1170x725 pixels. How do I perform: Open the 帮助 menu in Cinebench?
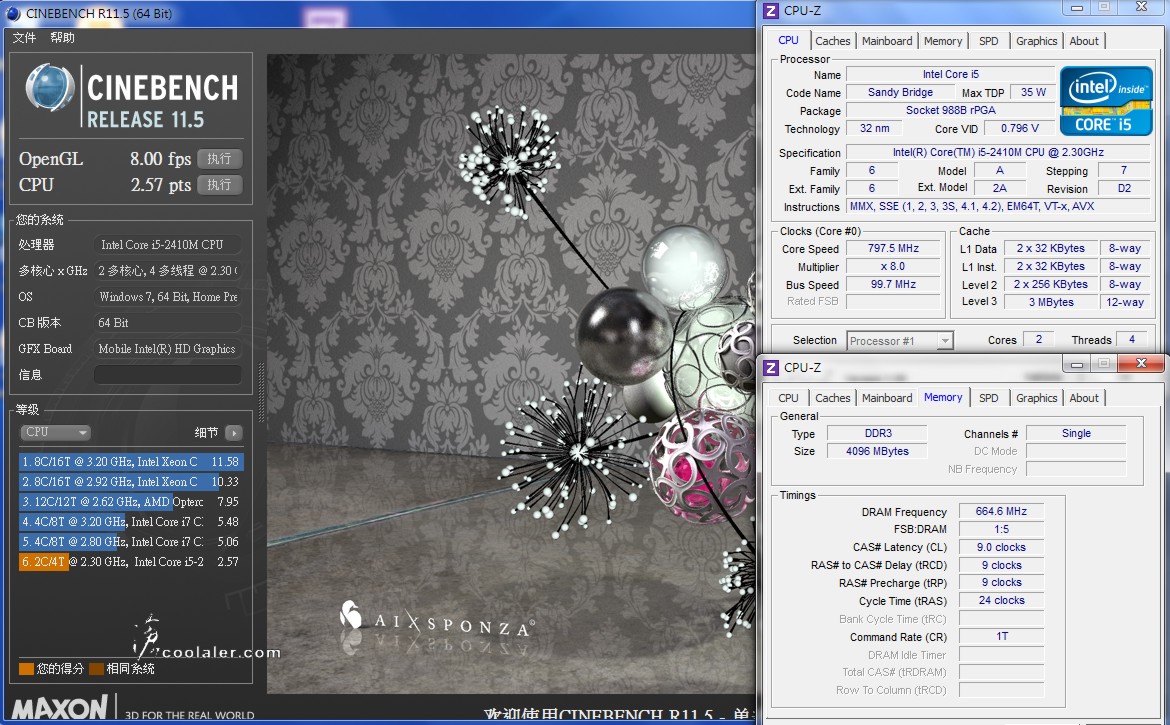63,37
